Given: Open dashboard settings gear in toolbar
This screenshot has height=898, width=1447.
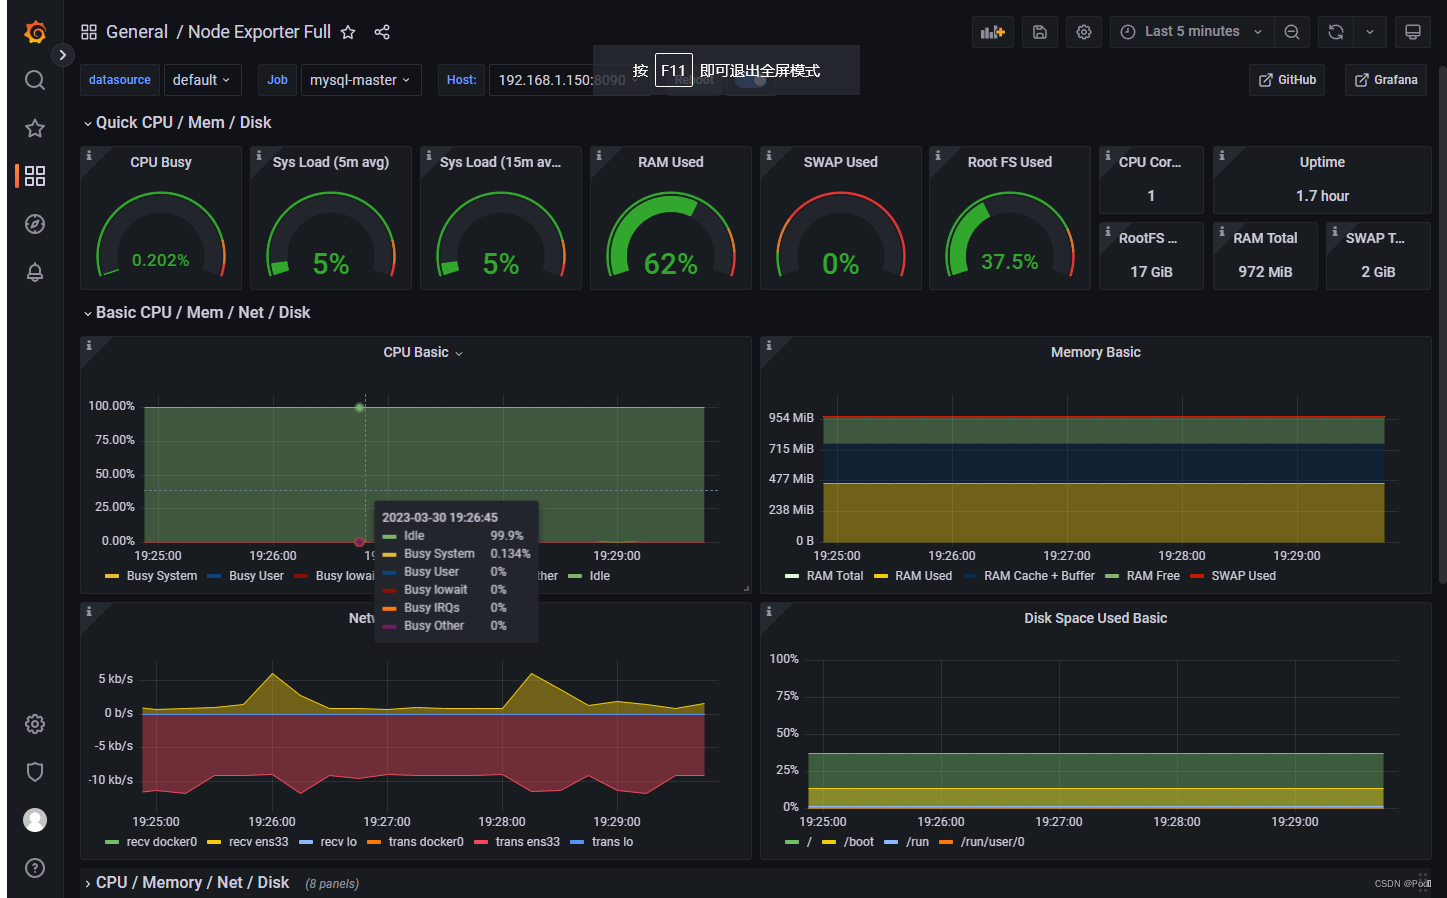Looking at the screenshot, I should 1084,32.
